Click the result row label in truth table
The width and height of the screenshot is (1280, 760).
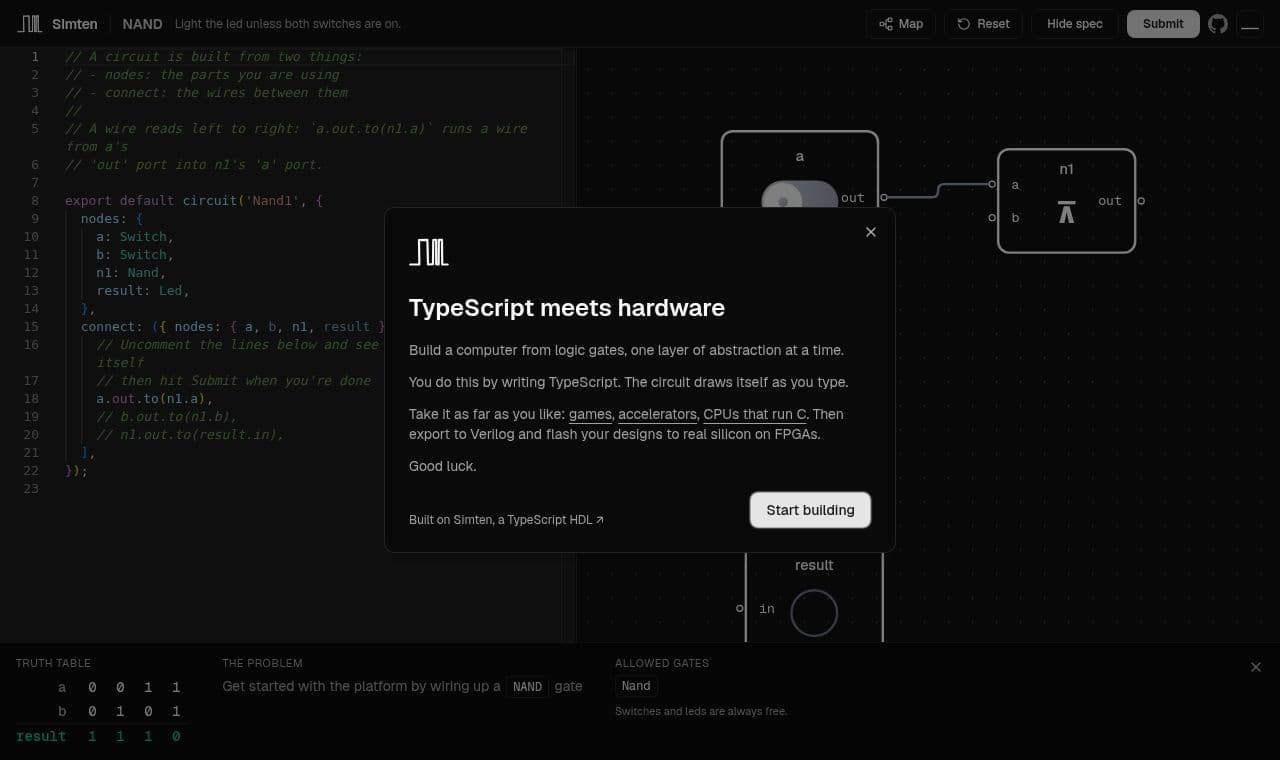41,736
